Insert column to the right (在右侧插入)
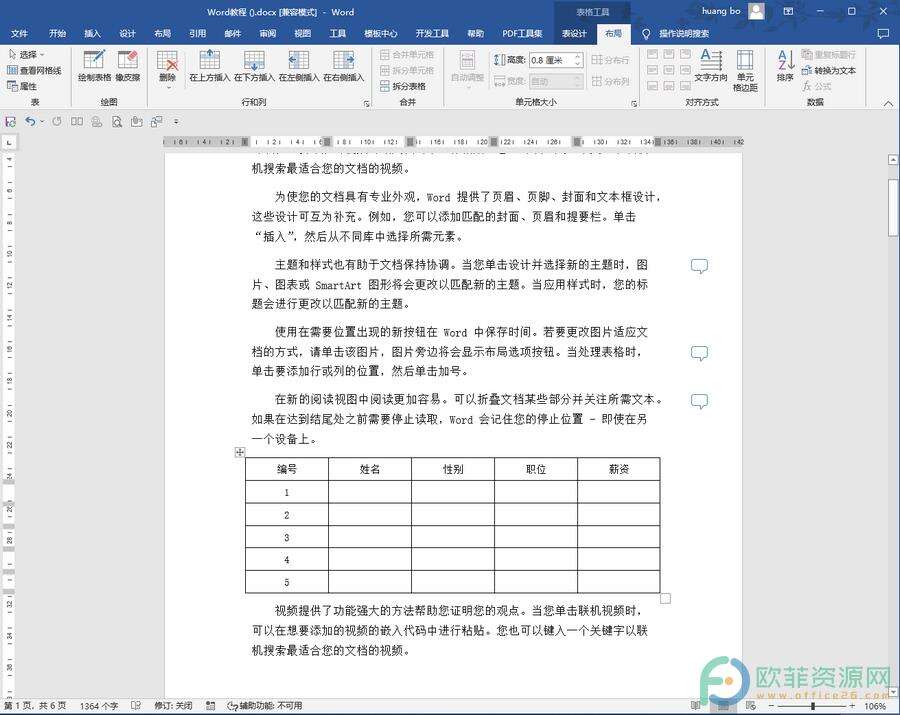Viewport: 900px width, 715px height. tap(343, 66)
